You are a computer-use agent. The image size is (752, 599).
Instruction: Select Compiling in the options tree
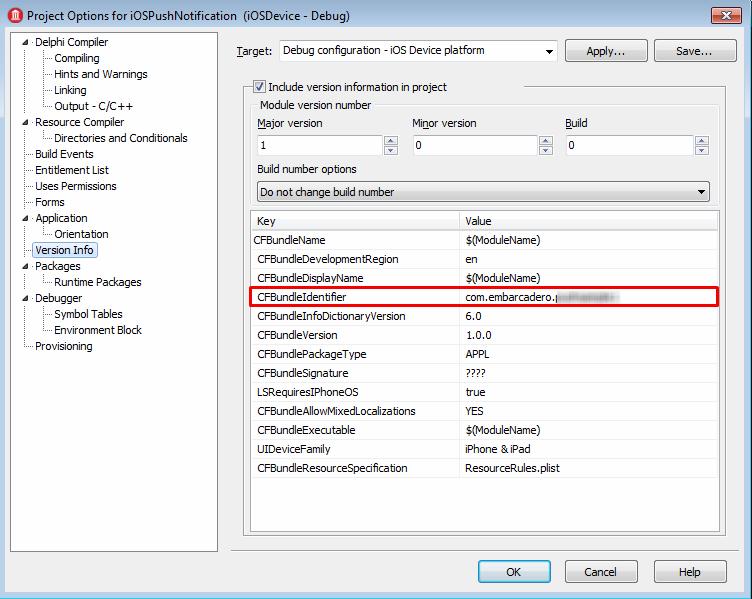coord(77,58)
